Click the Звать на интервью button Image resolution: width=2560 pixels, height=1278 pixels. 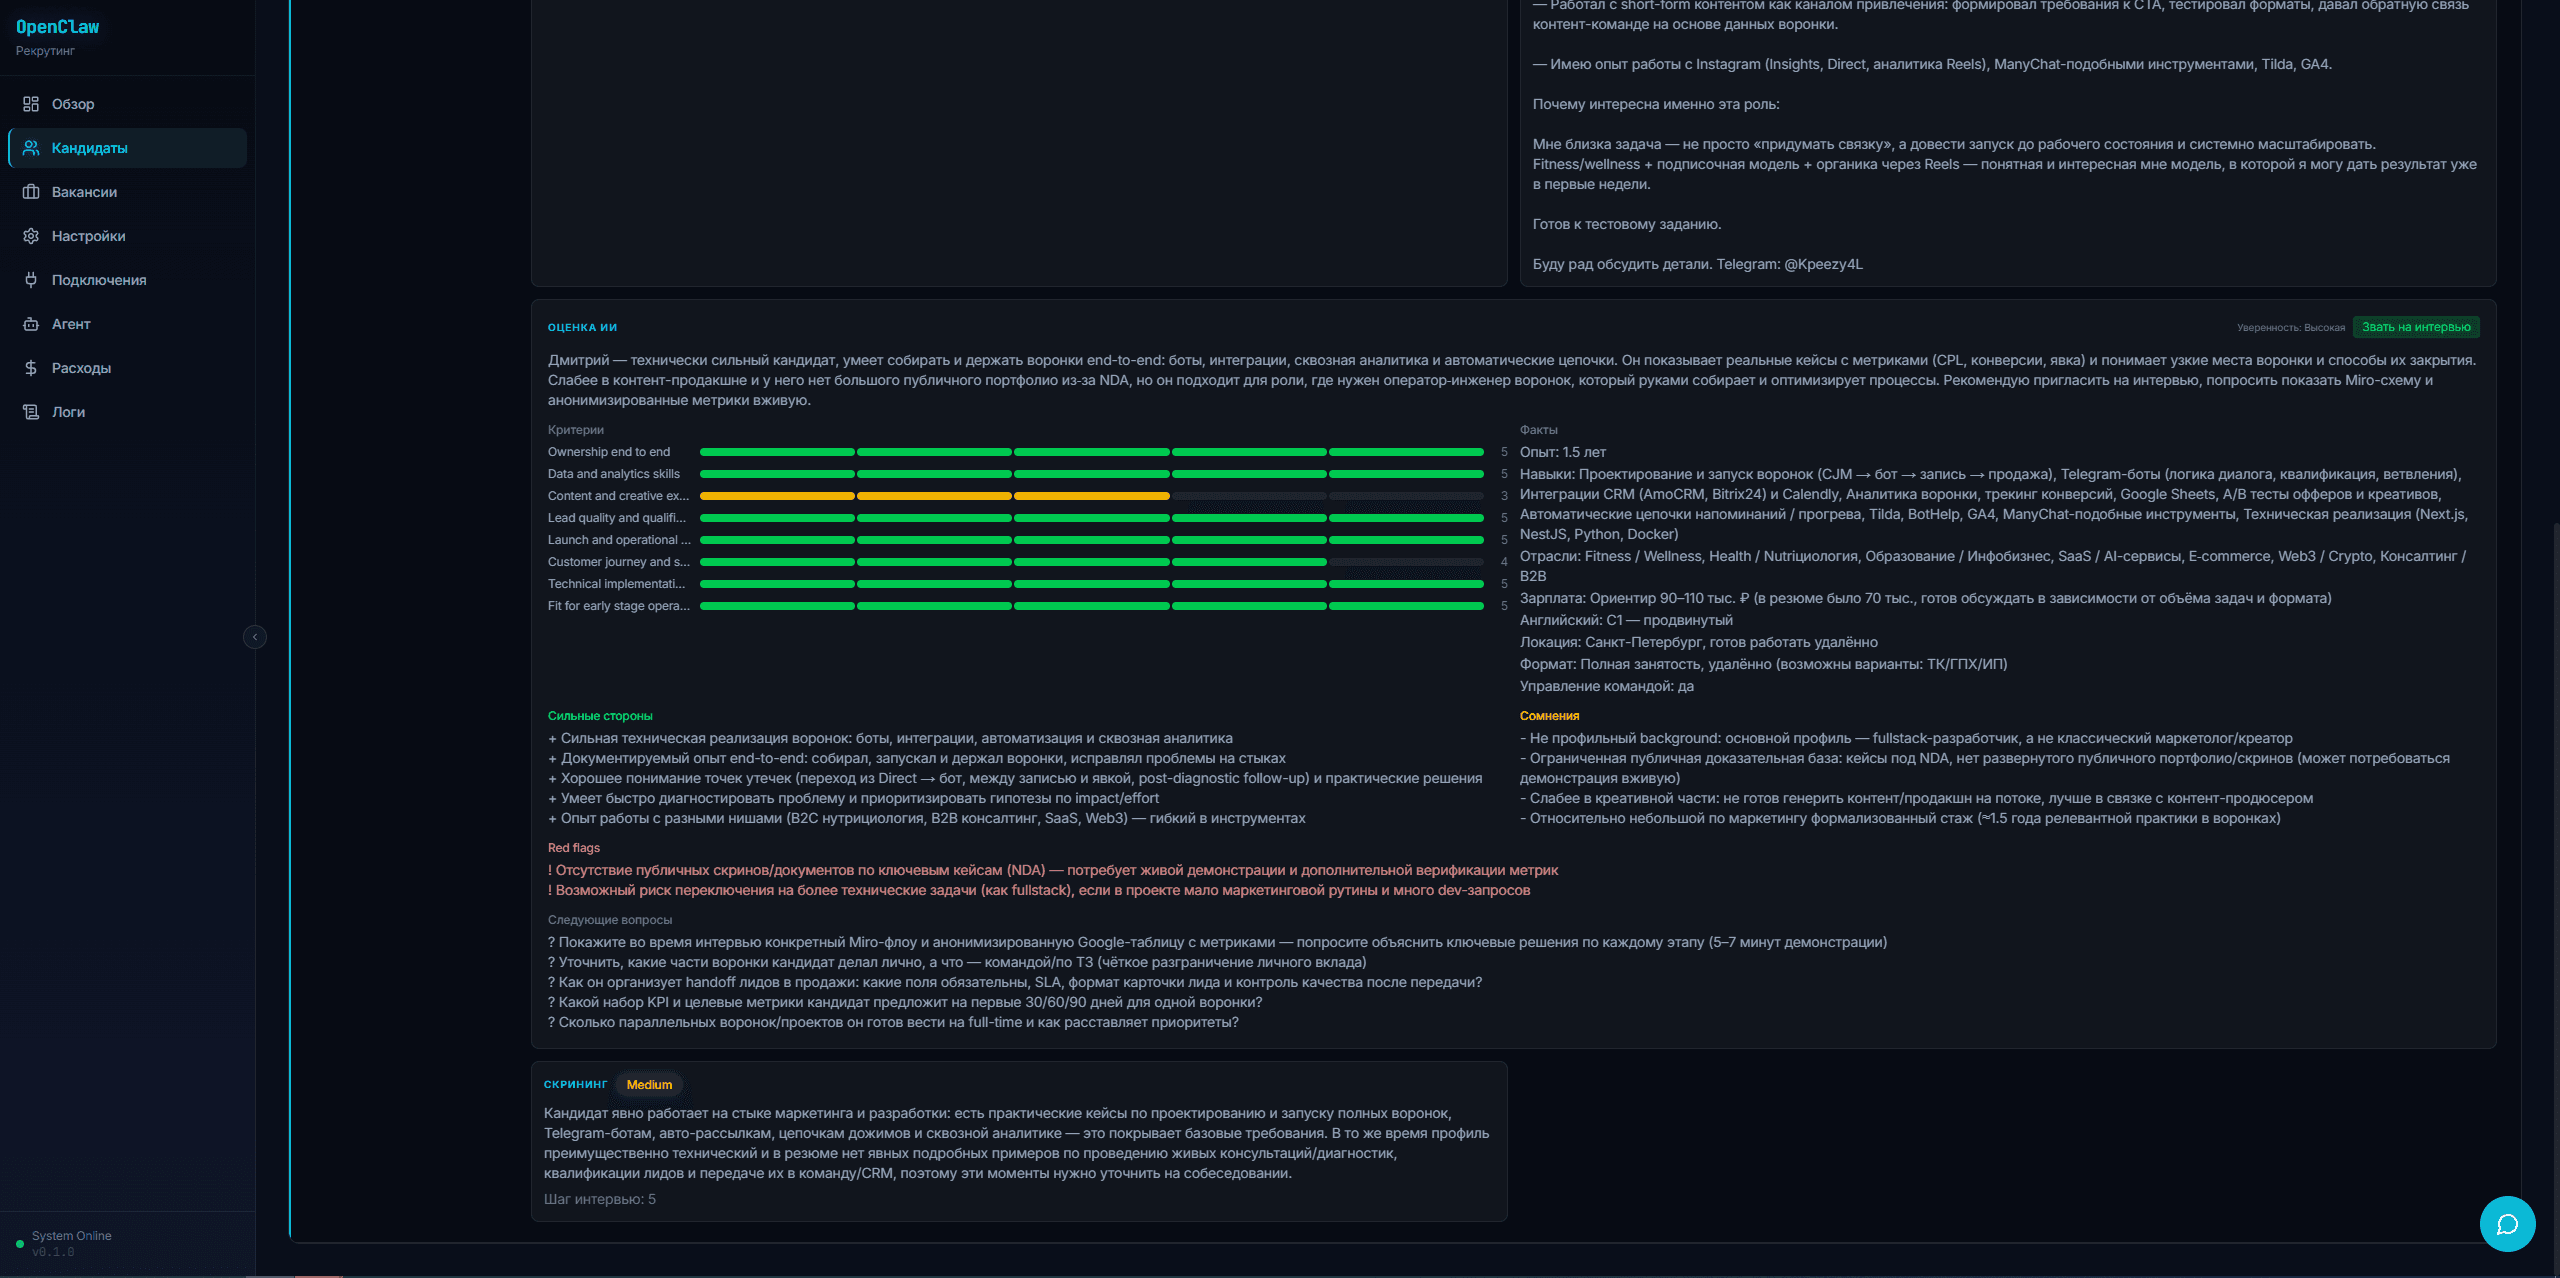pyautogui.click(x=2418, y=327)
